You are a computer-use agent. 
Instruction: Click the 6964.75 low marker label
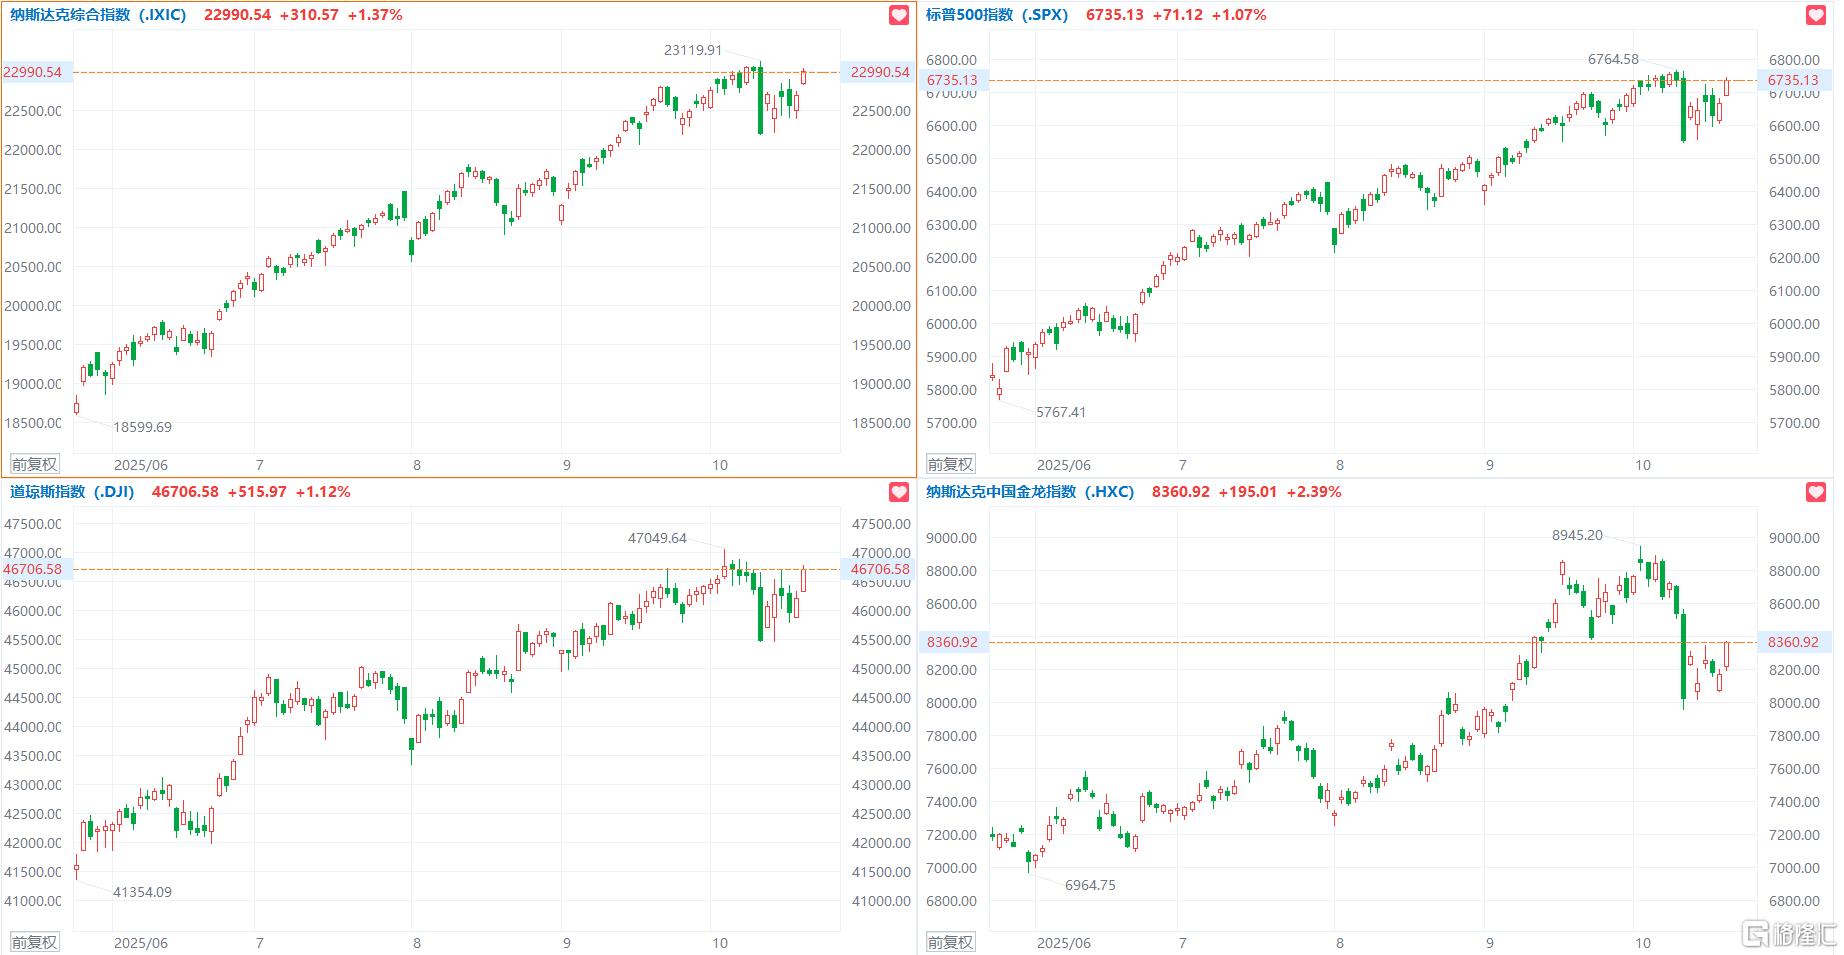pos(1090,885)
